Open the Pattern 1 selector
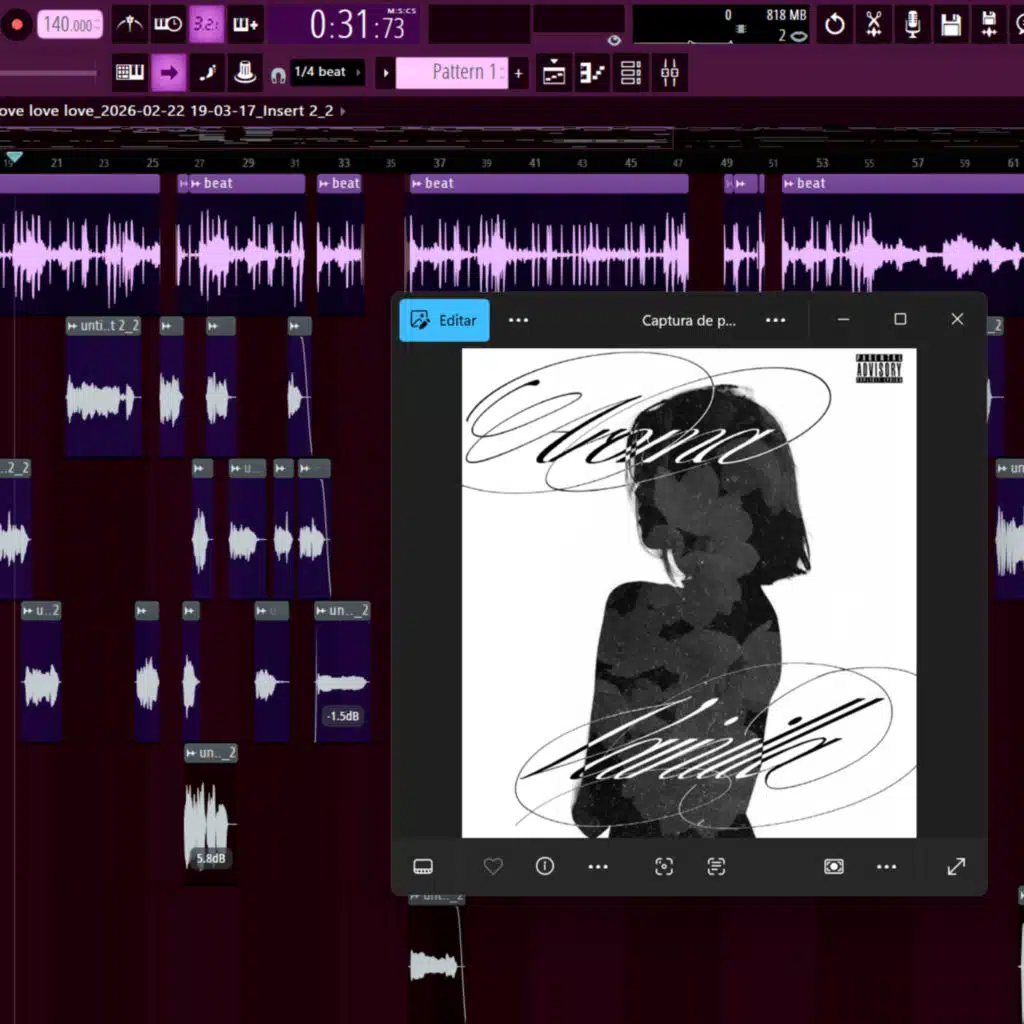 pos(452,73)
